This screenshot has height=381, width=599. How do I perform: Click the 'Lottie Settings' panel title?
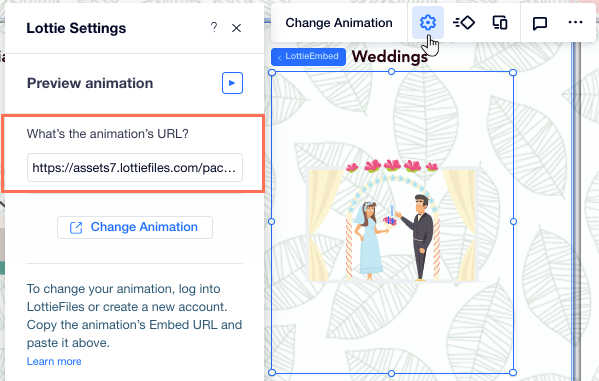(76, 28)
